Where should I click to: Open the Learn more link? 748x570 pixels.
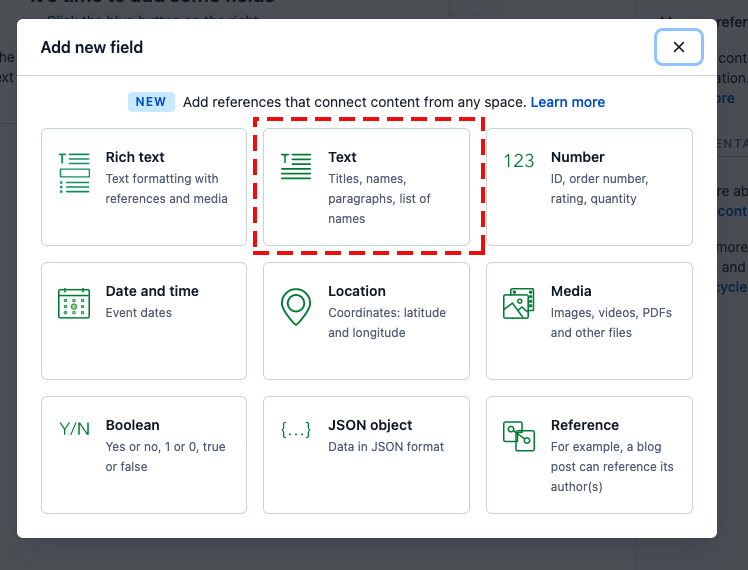tap(568, 102)
